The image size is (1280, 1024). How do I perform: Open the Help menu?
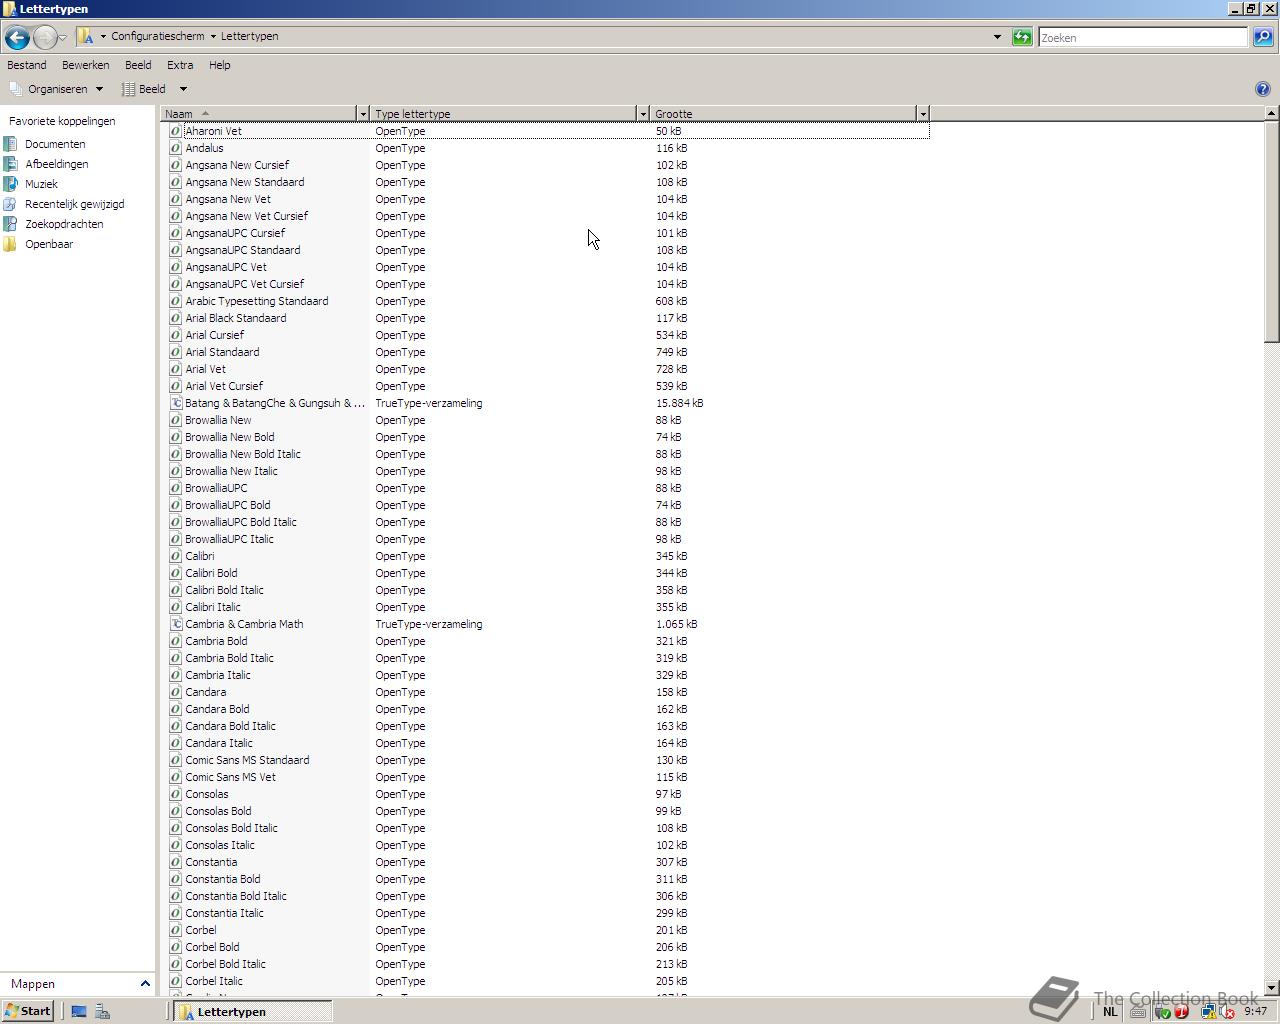220,65
